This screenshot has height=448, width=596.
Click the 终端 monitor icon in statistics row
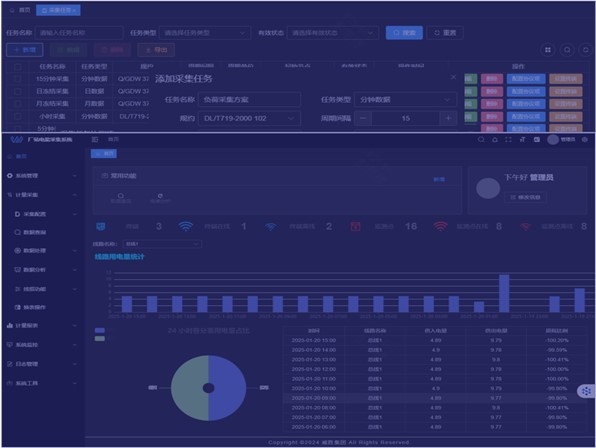pos(101,226)
